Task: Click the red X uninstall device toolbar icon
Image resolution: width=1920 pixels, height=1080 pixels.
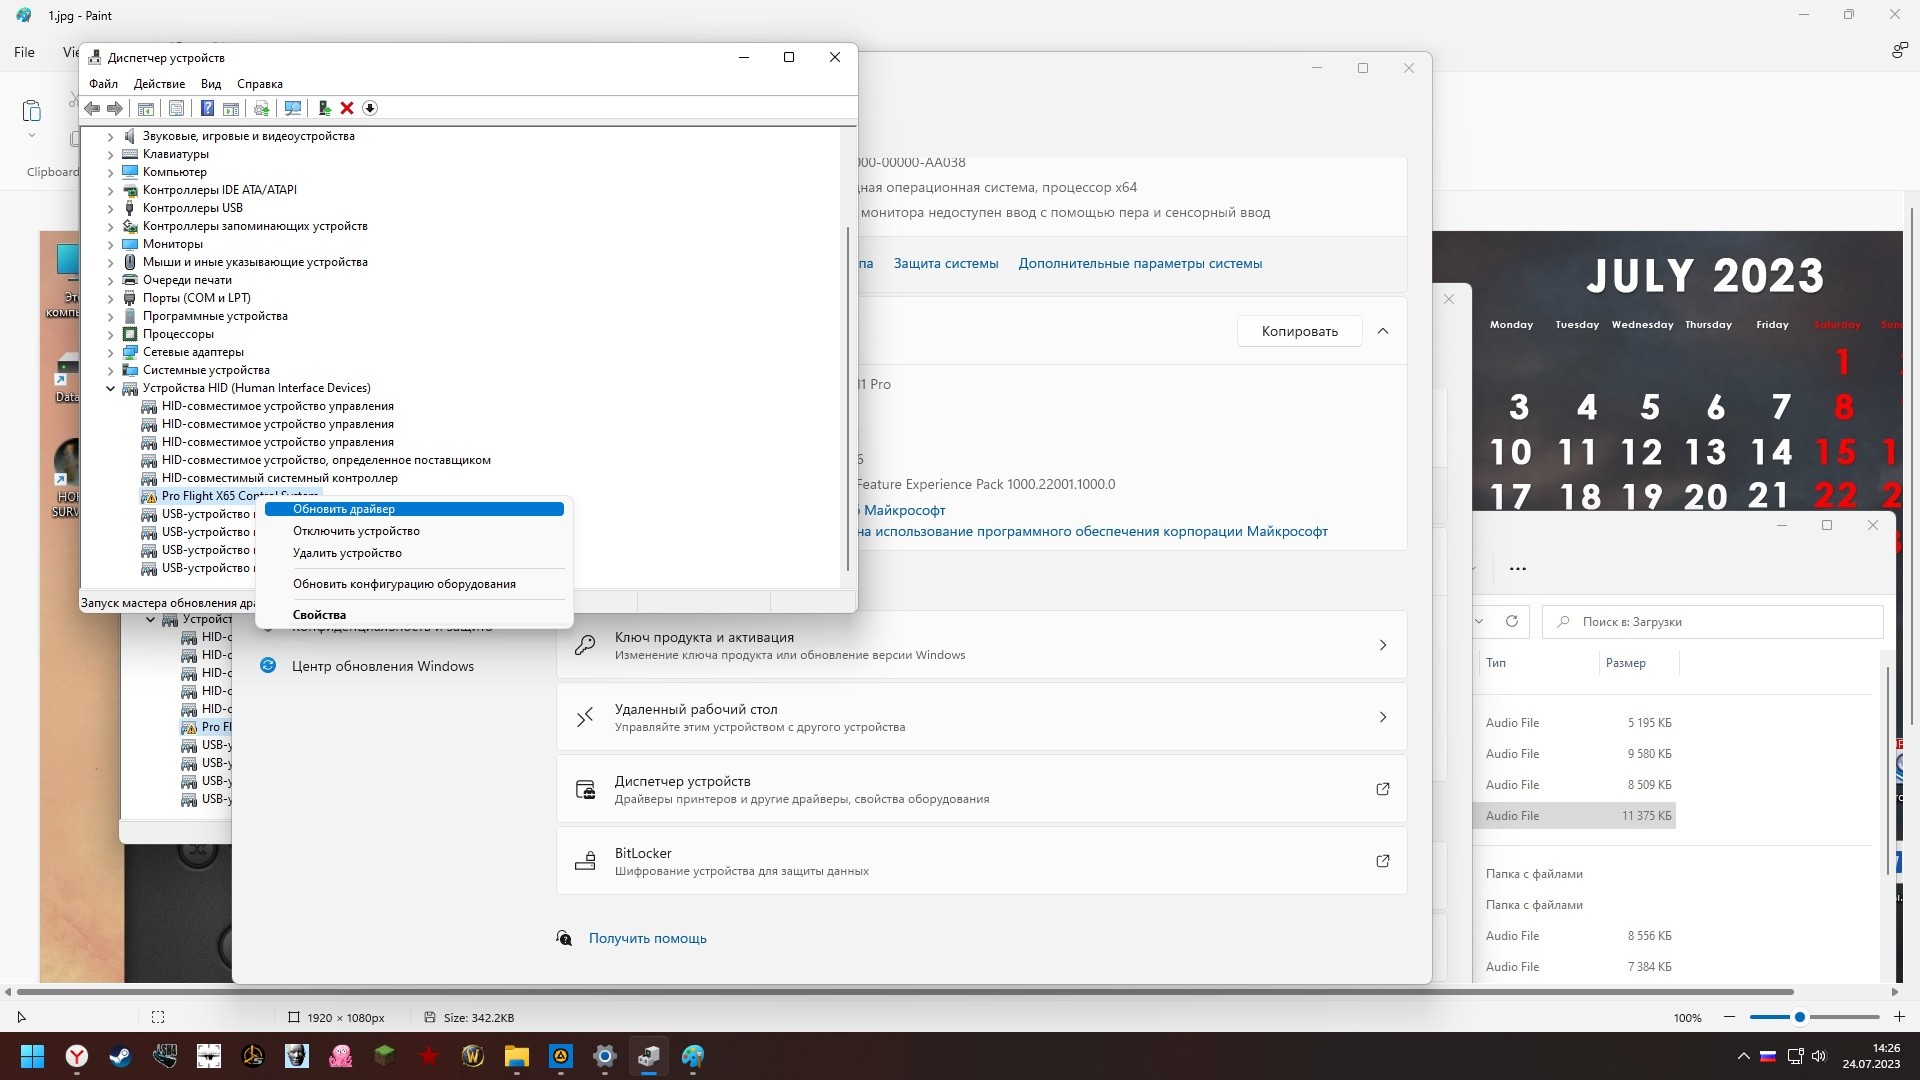Action: pyautogui.click(x=347, y=108)
